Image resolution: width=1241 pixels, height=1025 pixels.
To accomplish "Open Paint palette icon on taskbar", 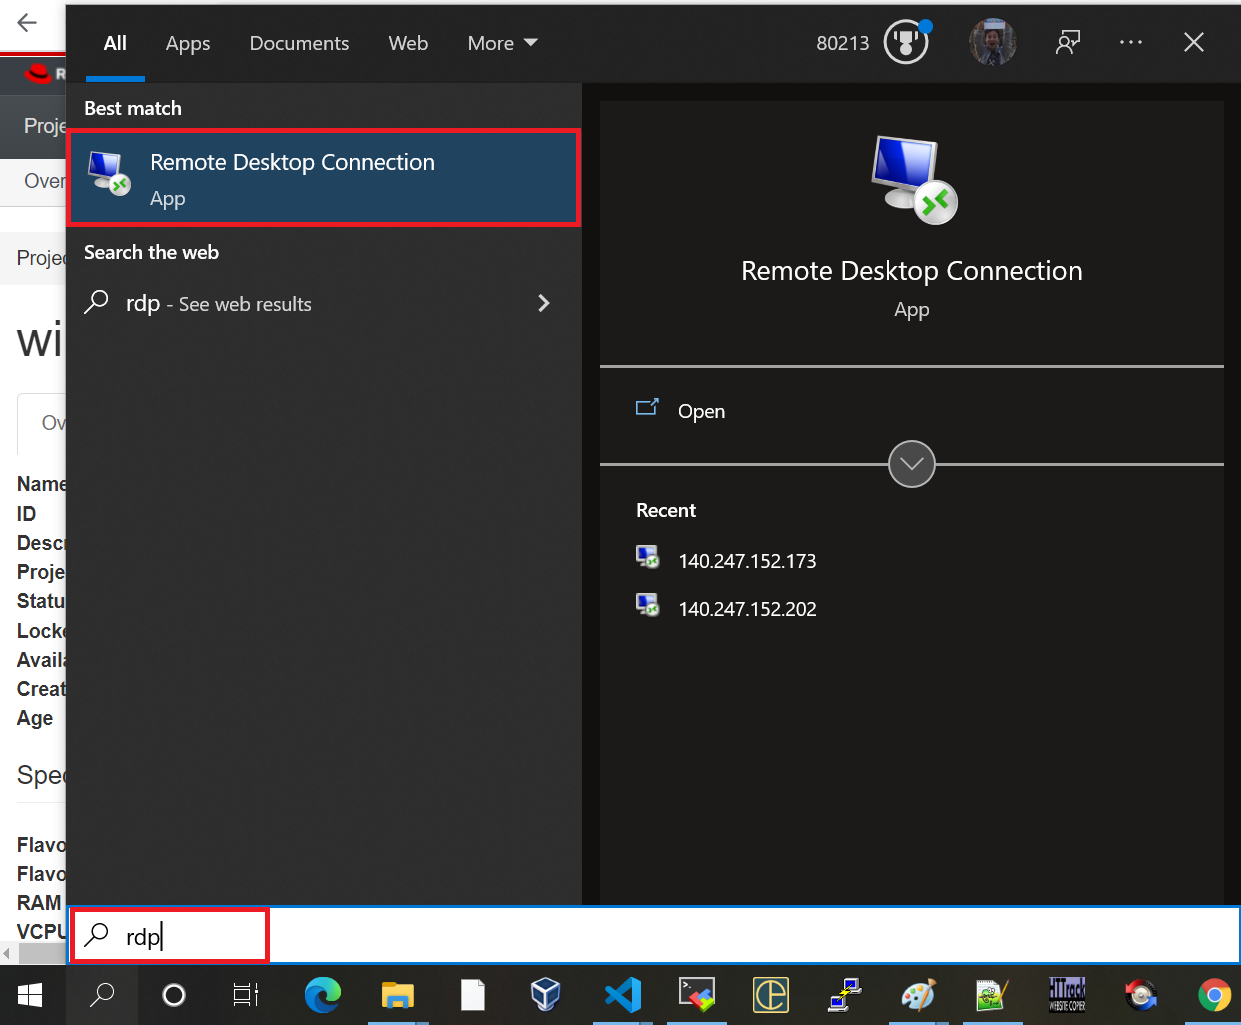I will click(918, 995).
